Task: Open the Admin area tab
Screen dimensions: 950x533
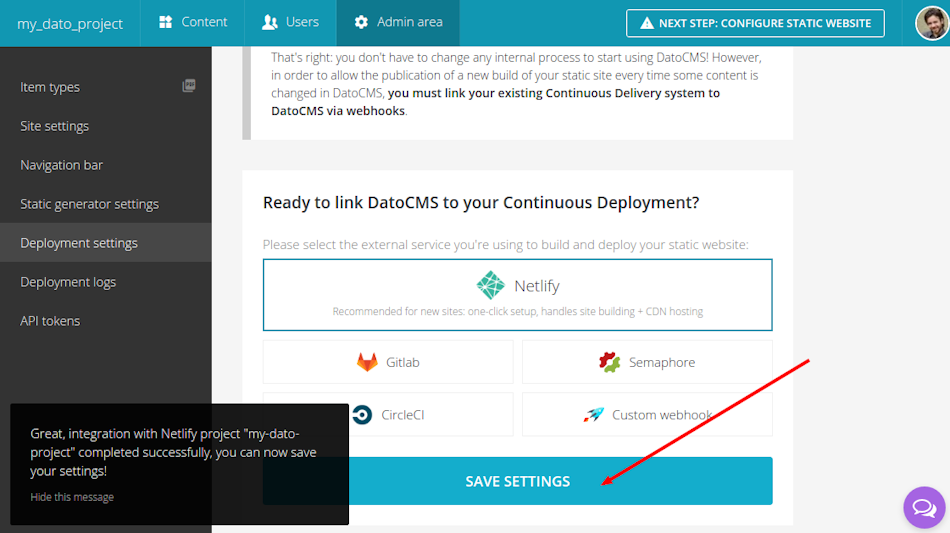Action: tap(398, 22)
